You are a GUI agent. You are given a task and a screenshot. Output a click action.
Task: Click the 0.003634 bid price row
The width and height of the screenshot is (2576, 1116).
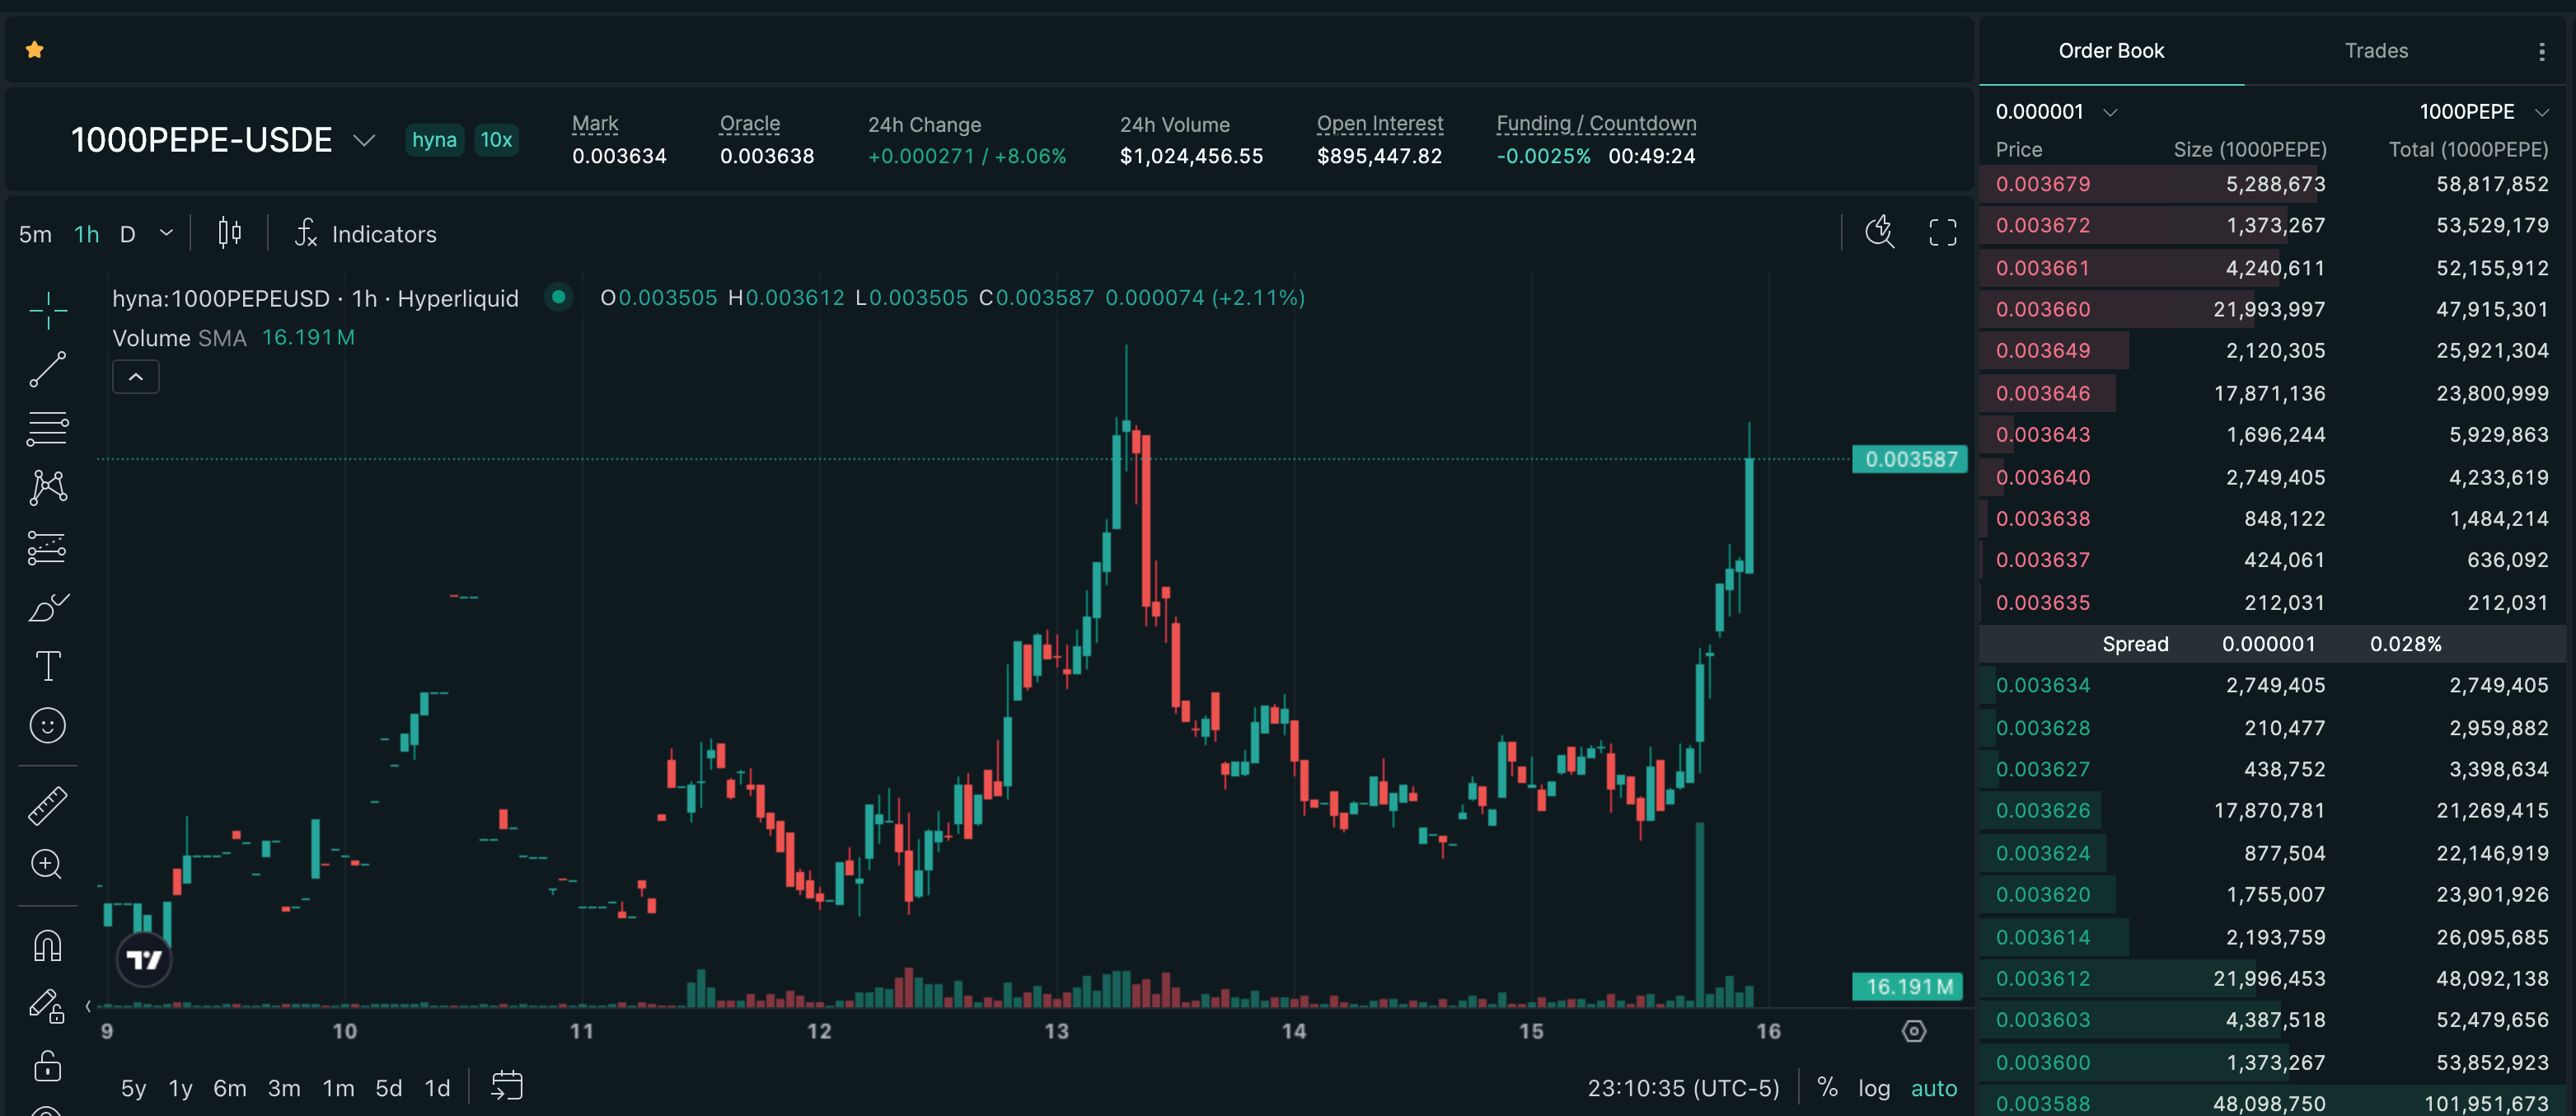pos(2042,685)
